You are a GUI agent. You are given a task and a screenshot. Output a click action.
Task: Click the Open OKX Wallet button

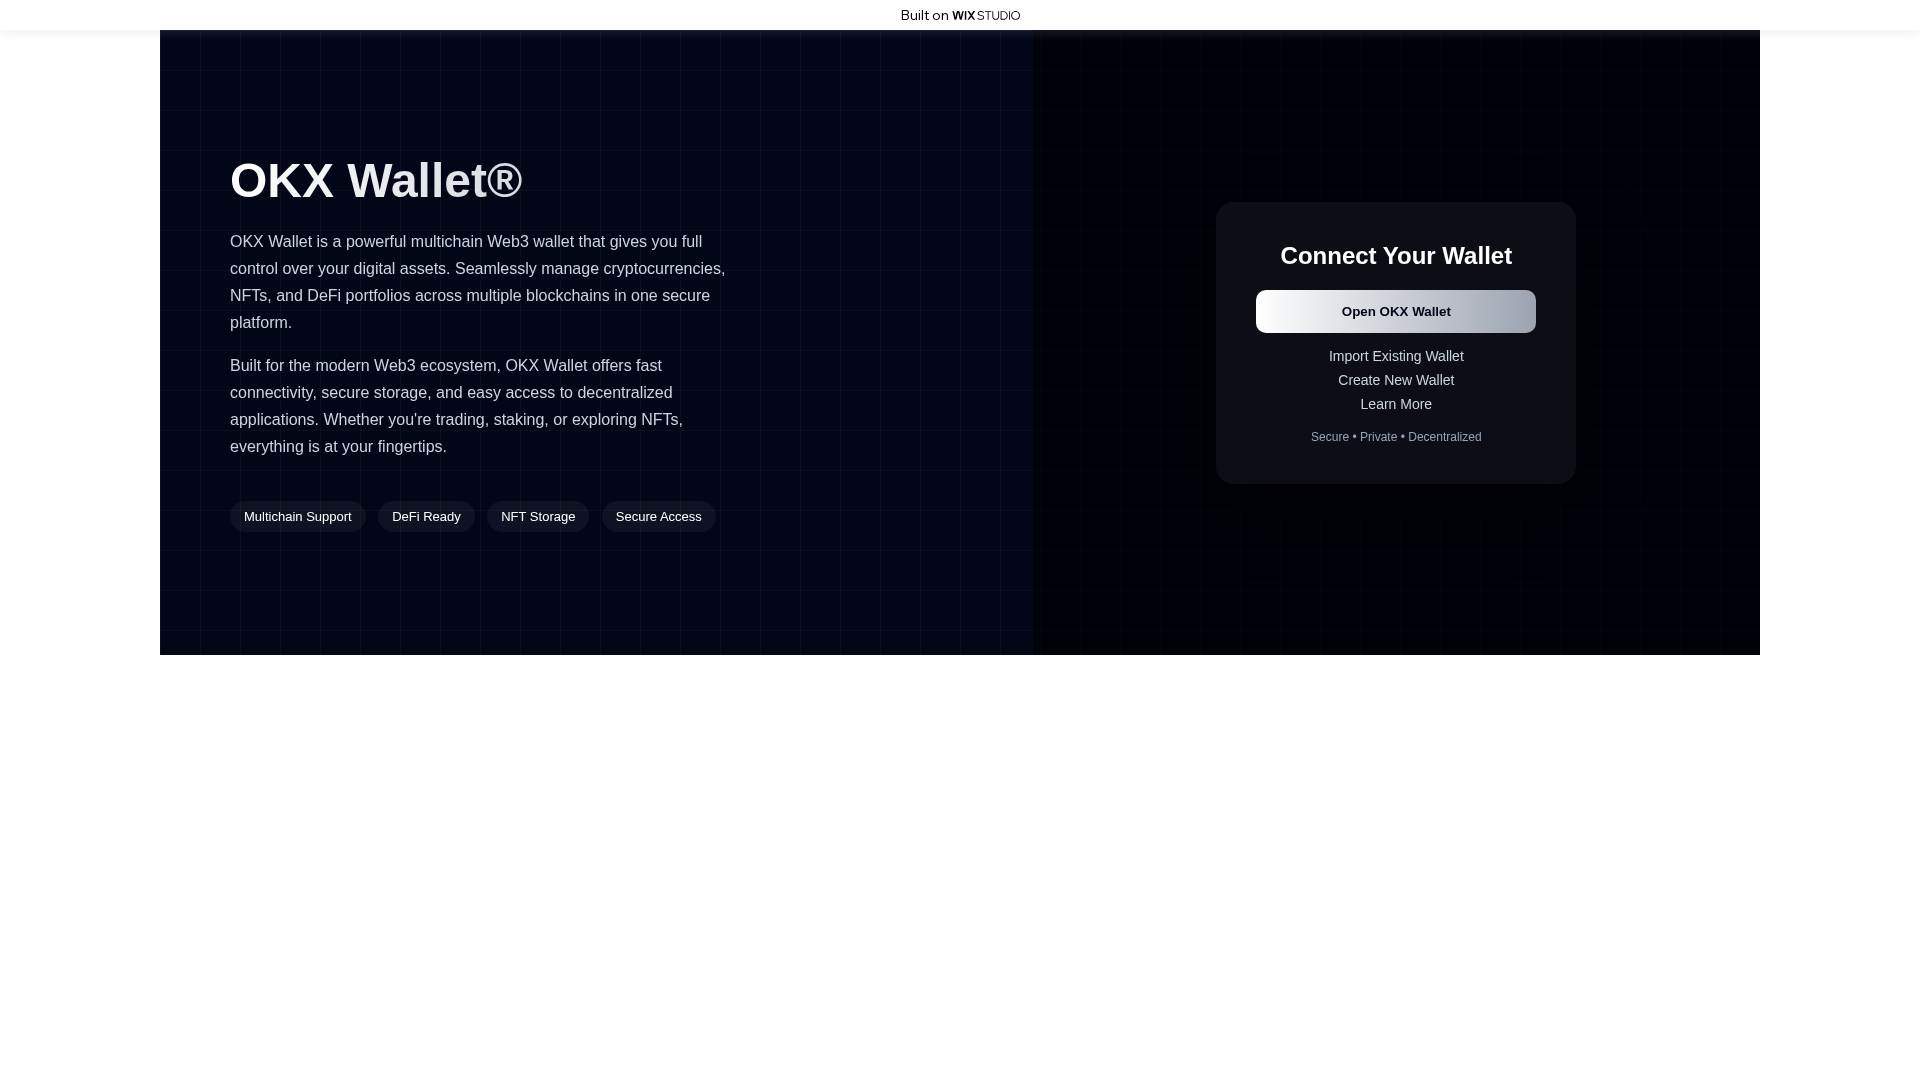point(1395,311)
